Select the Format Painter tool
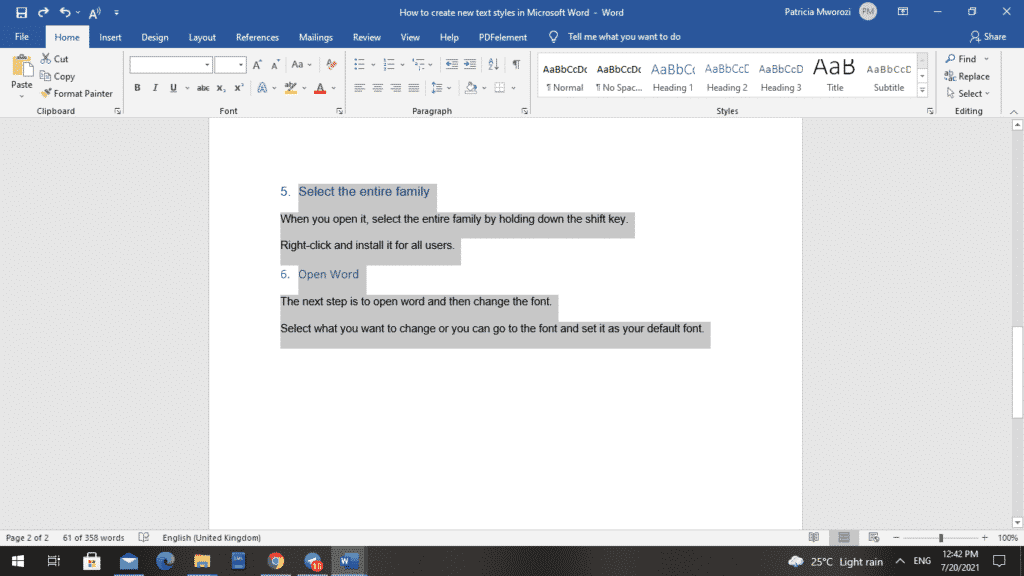The height and width of the screenshot is (576, 1024). [77, 93]
